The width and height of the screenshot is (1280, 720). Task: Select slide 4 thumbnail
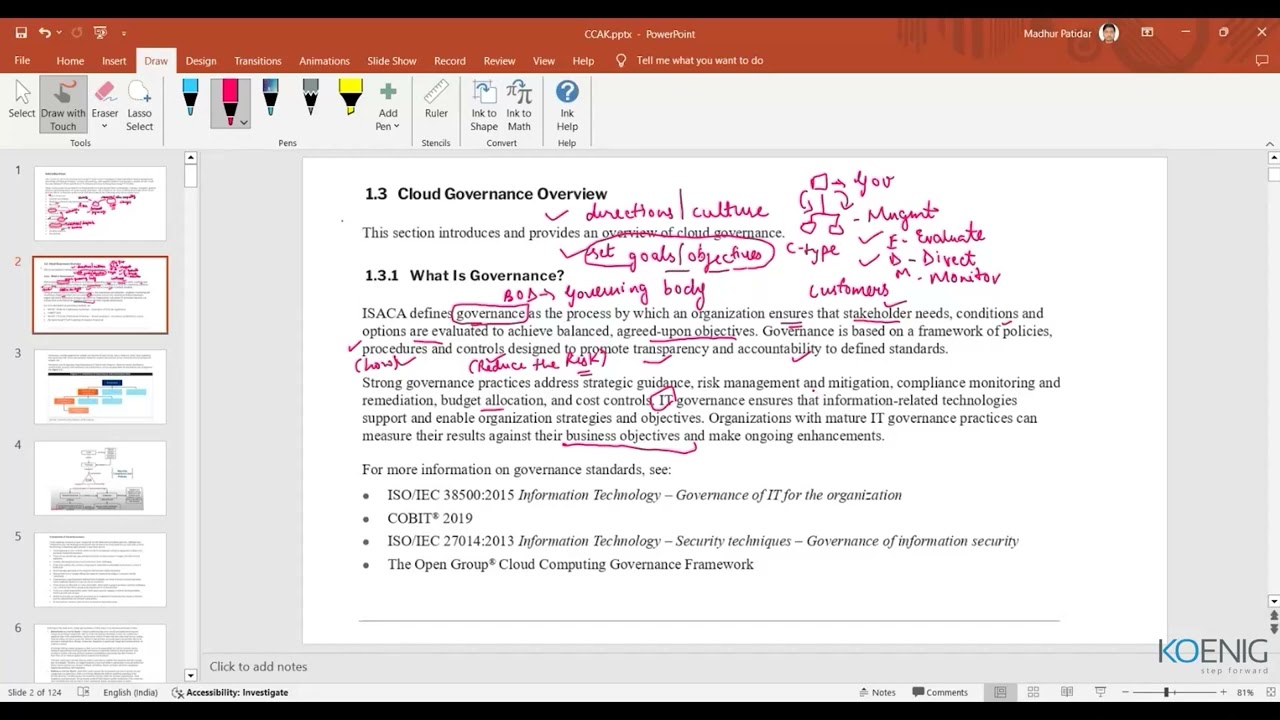100,478
